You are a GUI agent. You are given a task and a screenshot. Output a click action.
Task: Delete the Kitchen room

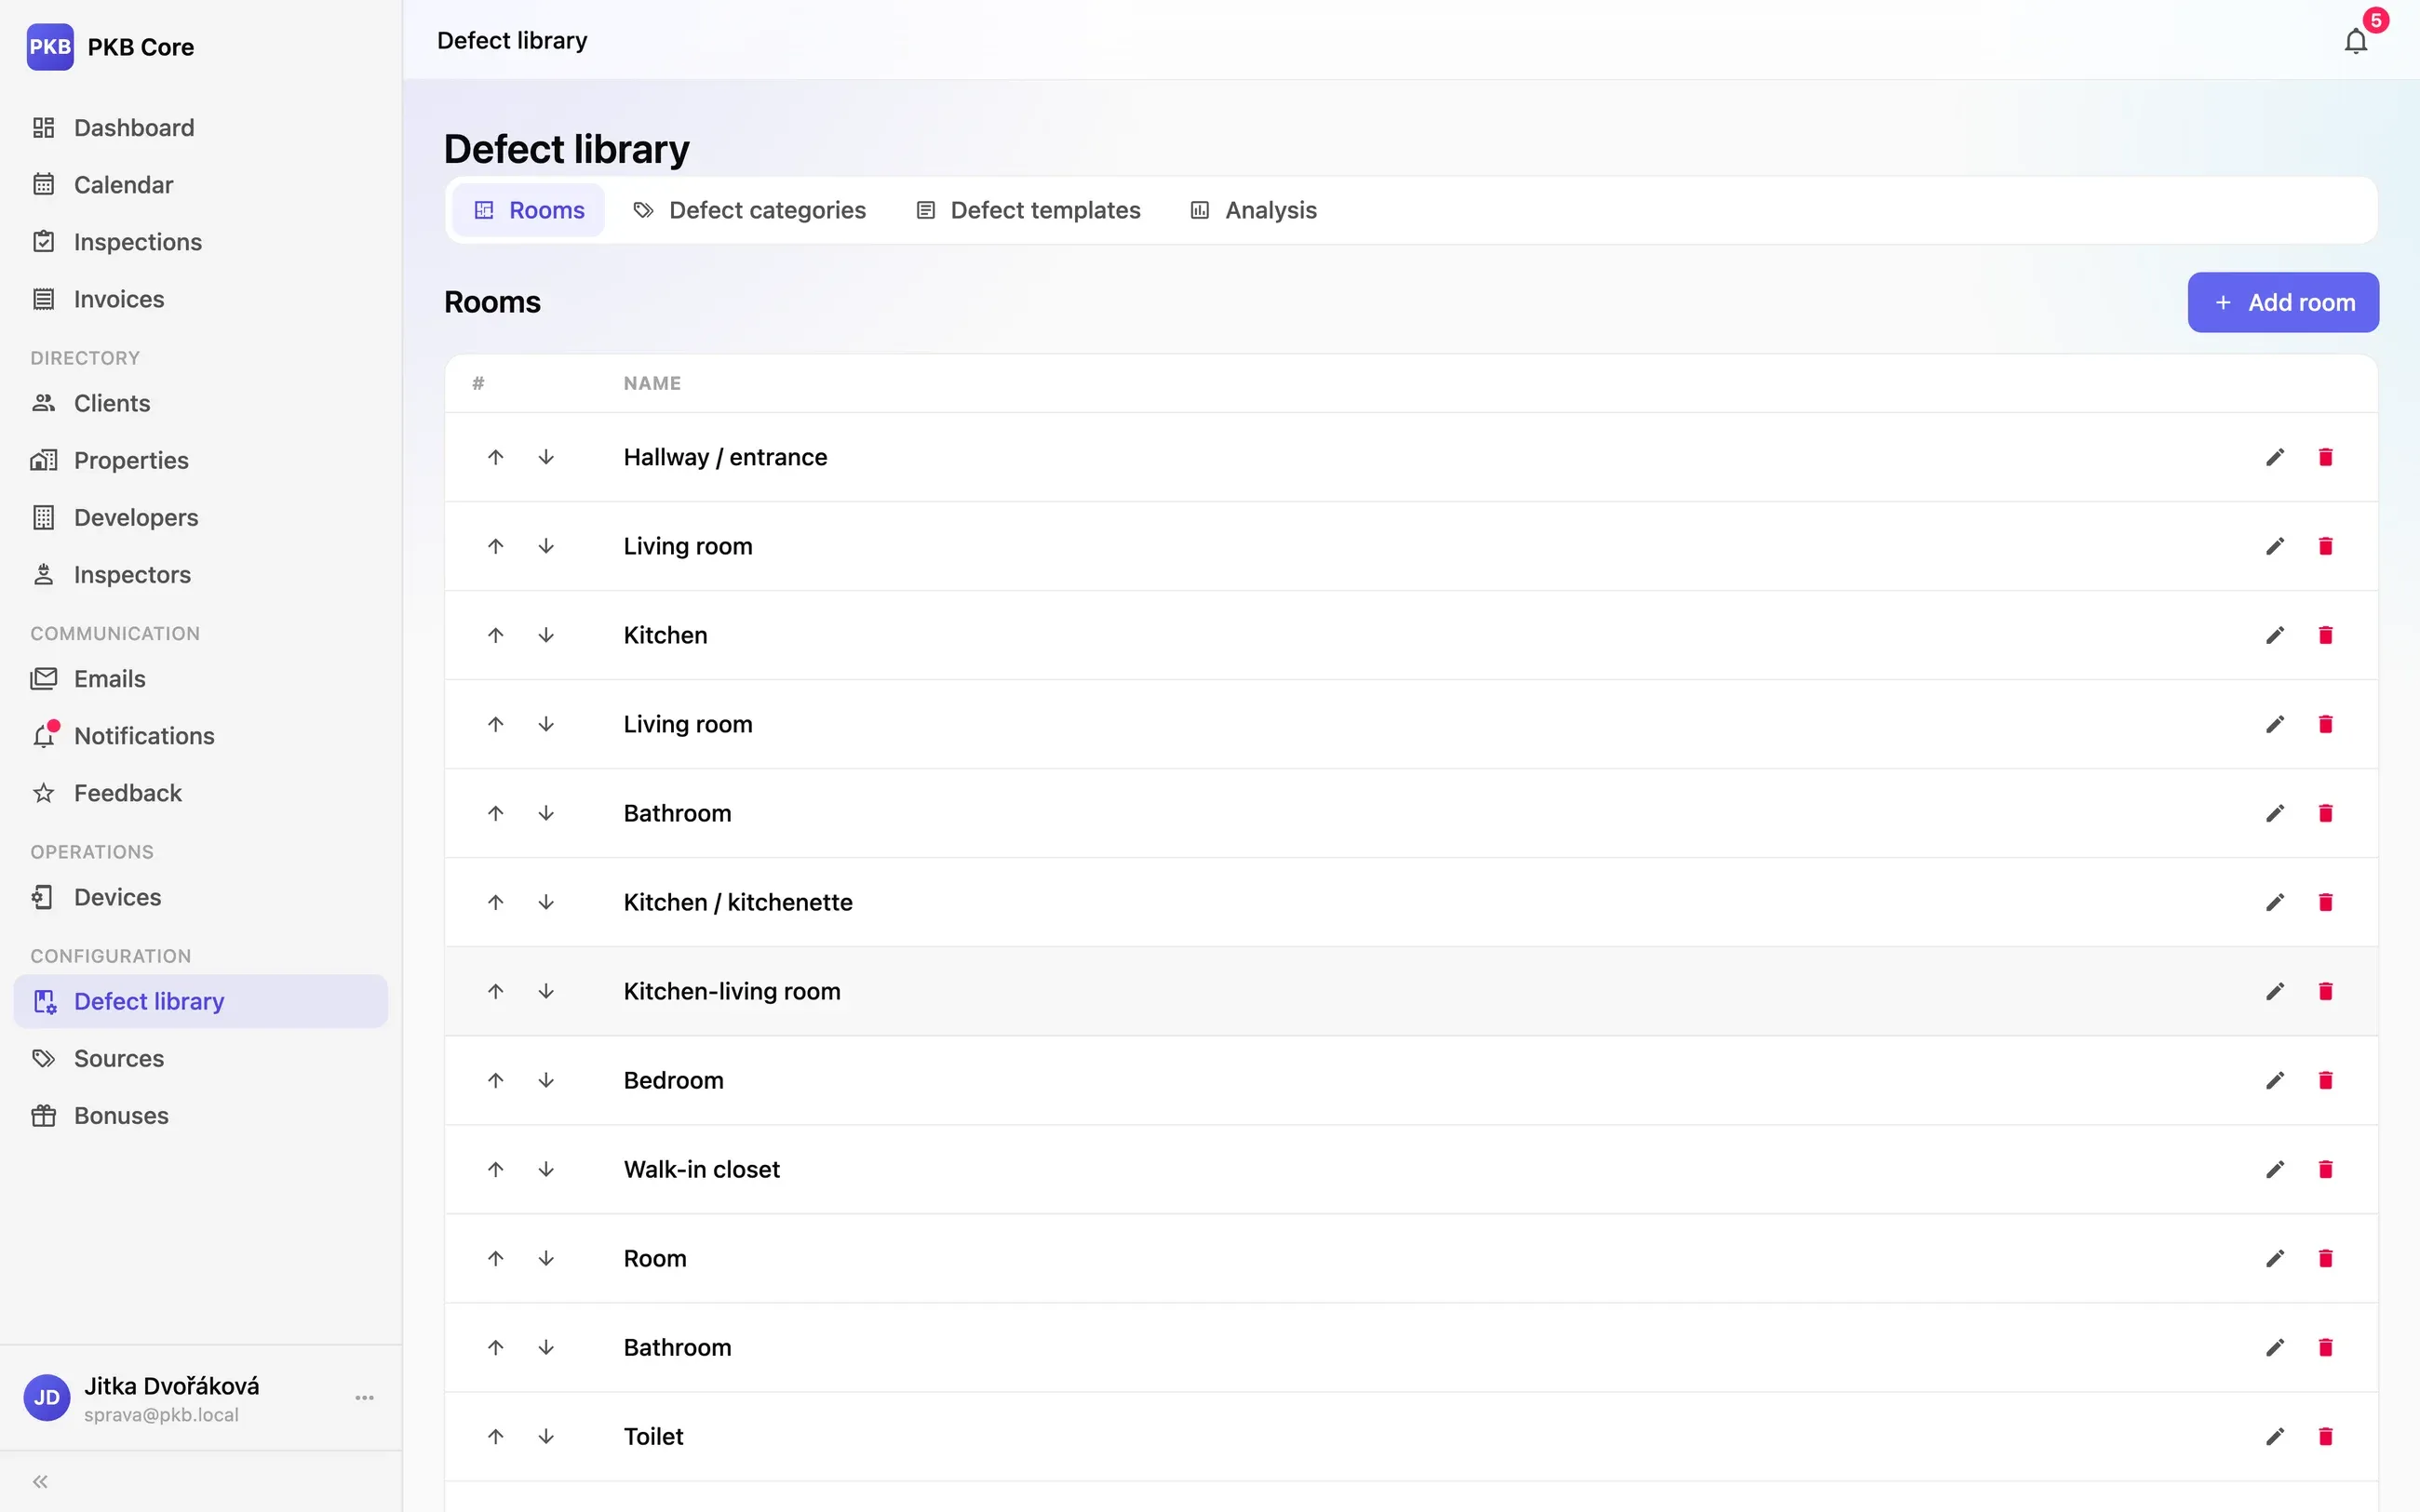pos(2325,635)
